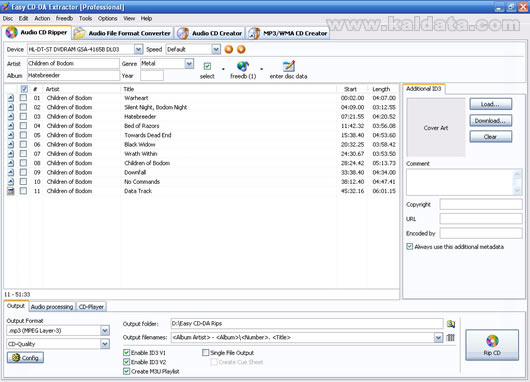Open the Tools menu
Screen dimensions: 530x382
click(x=86, y=18)
